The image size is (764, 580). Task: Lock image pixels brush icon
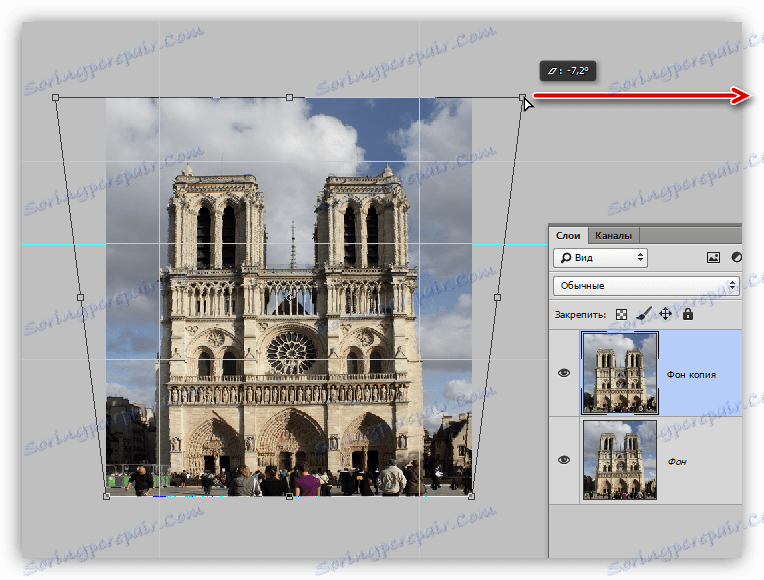coord(644,314)
